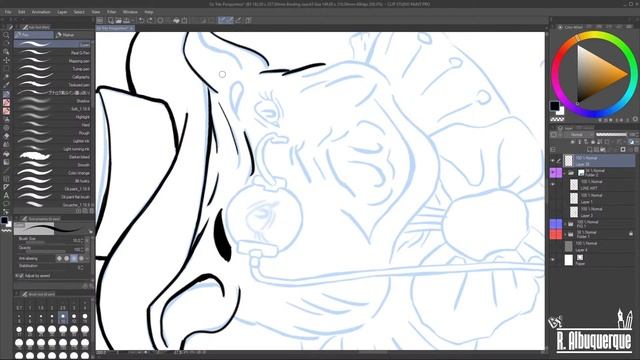The image size is (640, 360).
Task: Select the Color change brush
Action: click(x=54, y=173)
